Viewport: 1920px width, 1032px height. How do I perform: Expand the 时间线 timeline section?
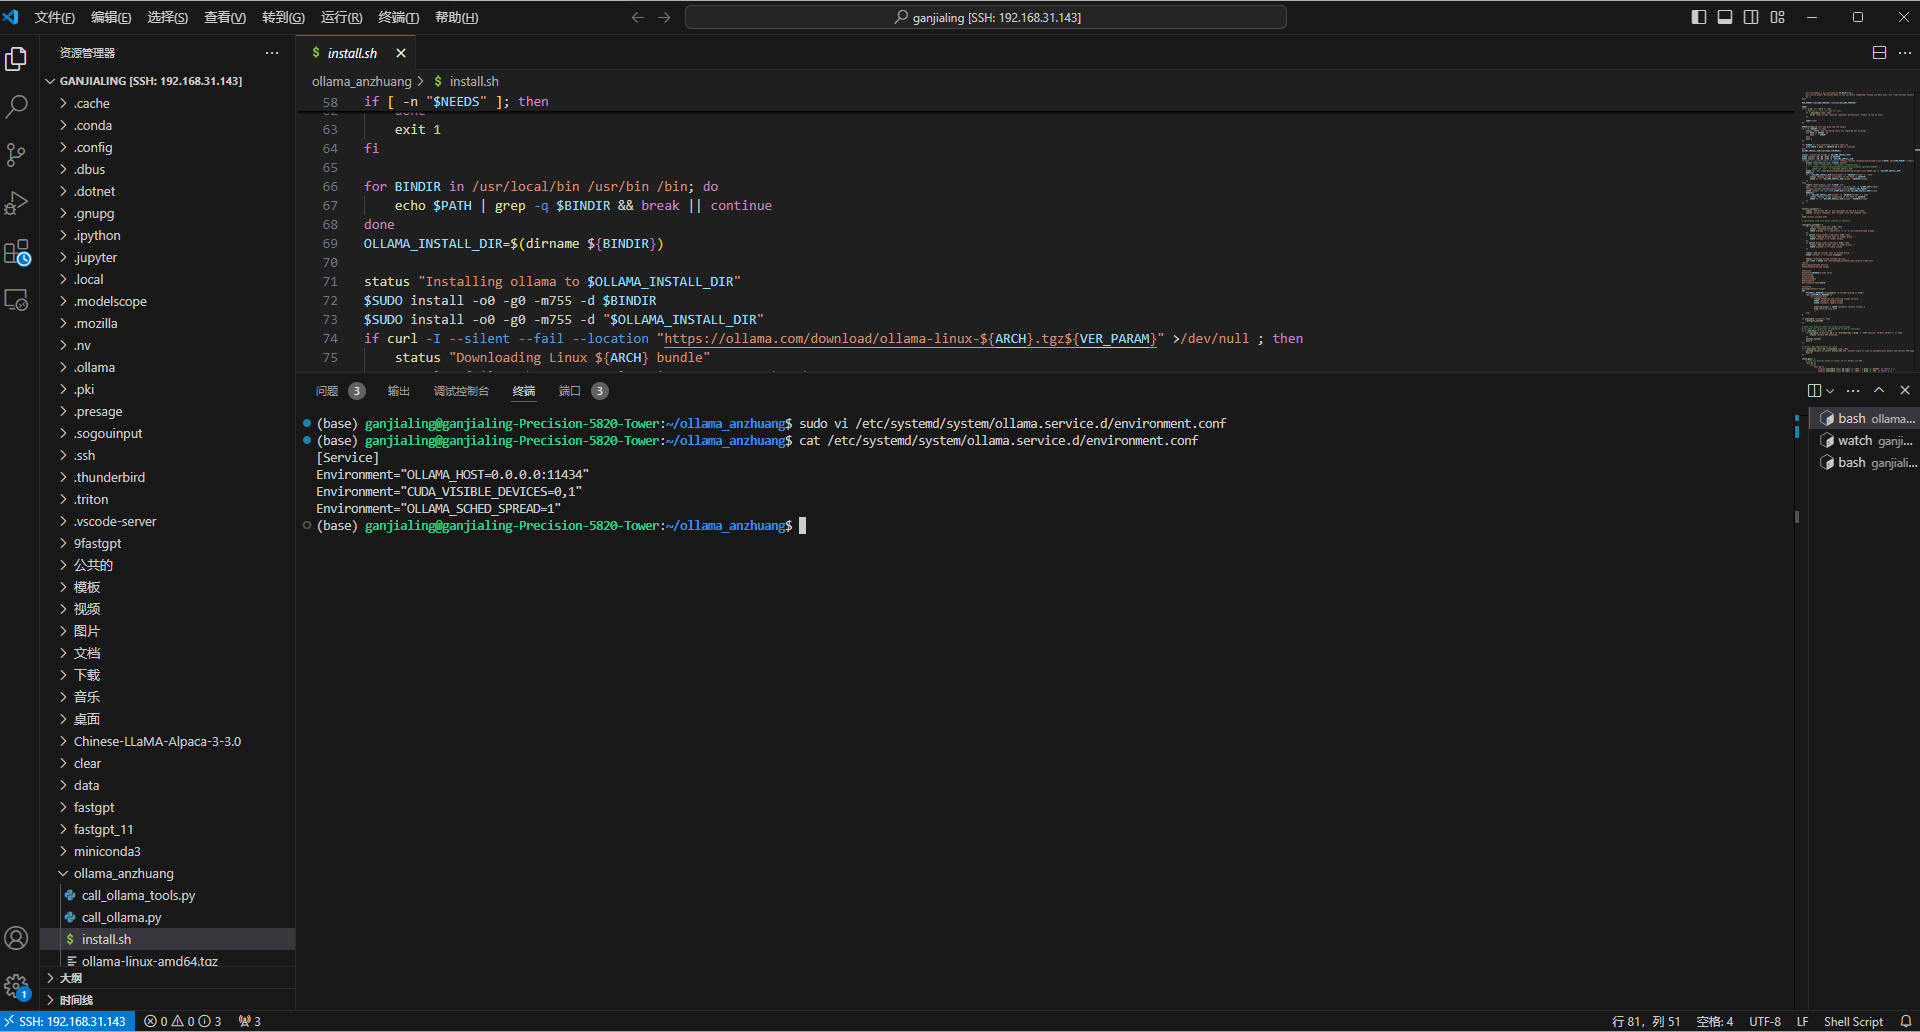pos(167,1000)
